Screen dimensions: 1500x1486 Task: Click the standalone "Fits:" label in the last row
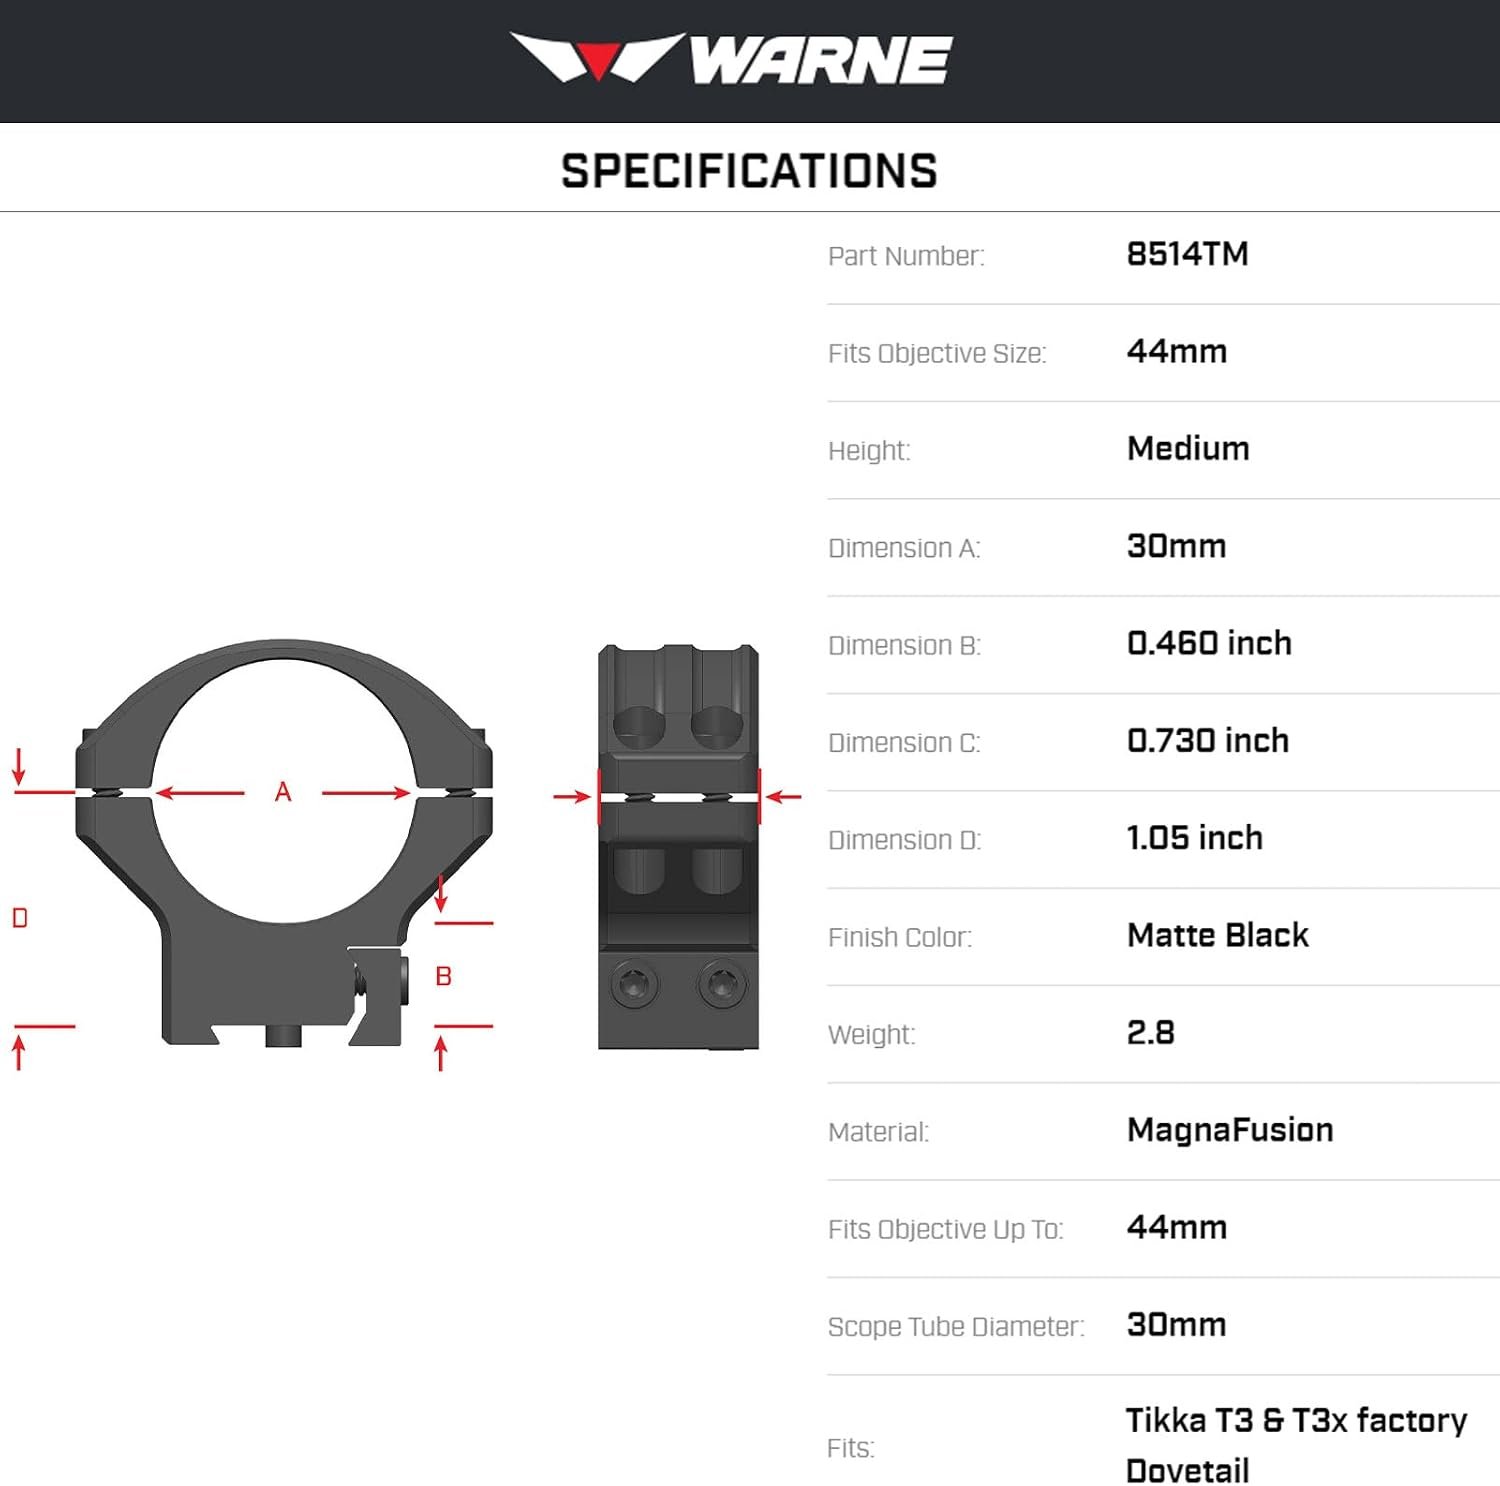coord(851,1448)
